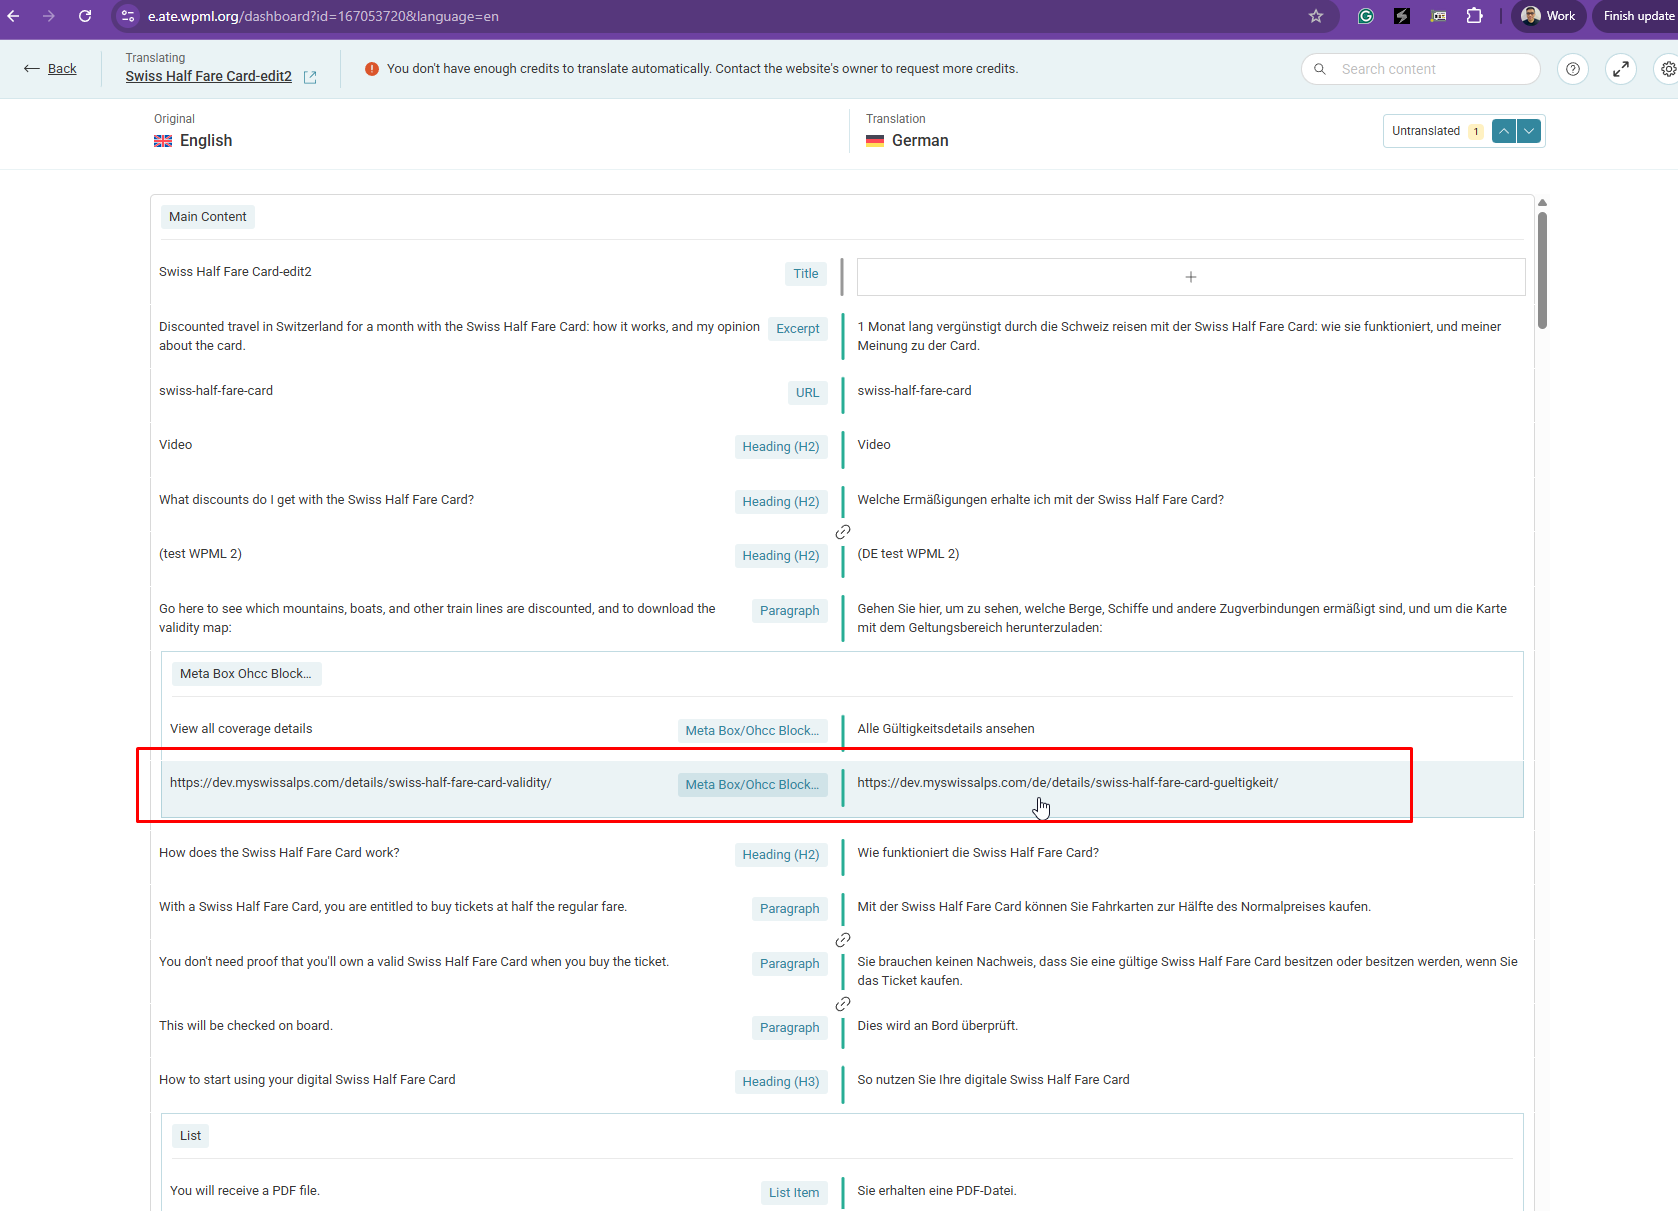Open the site information icon in the address bar
Image resolution: width=1678 pixels, height=1211 pixels.
click(128, 16)
